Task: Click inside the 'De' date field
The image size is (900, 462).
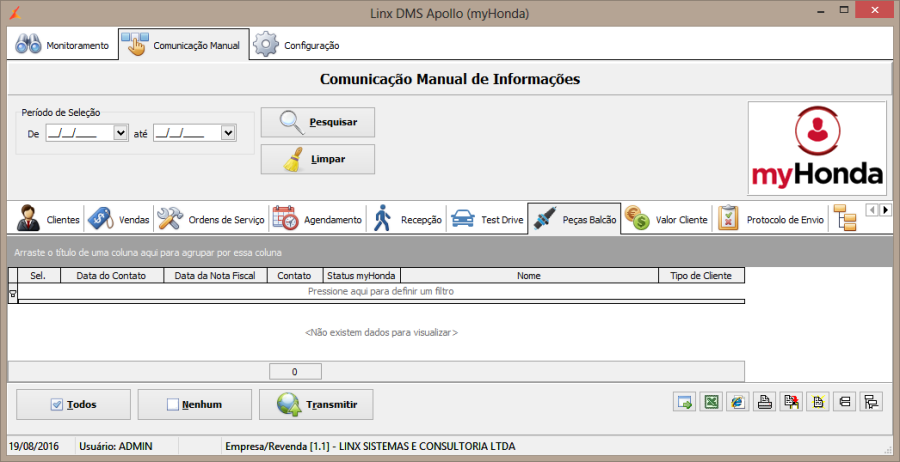Action: (x=80, y=133)
